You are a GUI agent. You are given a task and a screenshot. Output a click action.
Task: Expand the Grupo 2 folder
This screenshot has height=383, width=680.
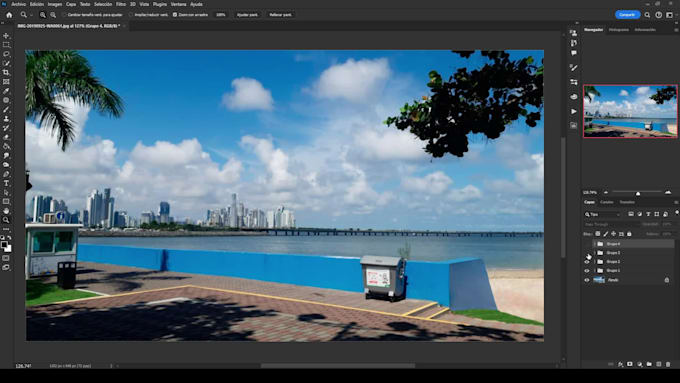595,262
